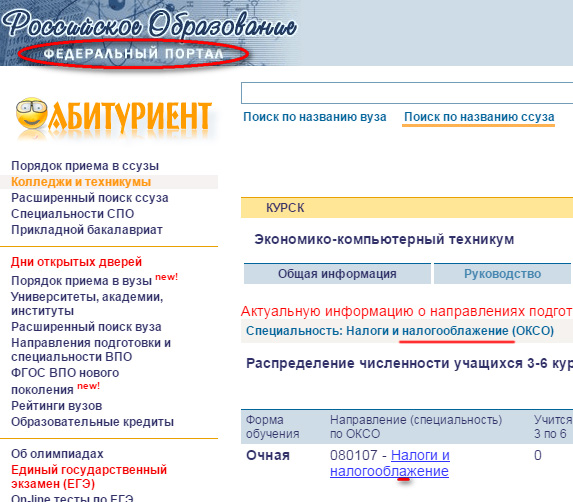Image resolution: width=573 pixels, height=502 pixels.
Task: Open the Общая информация tab
Action: [x=337, y=273]
